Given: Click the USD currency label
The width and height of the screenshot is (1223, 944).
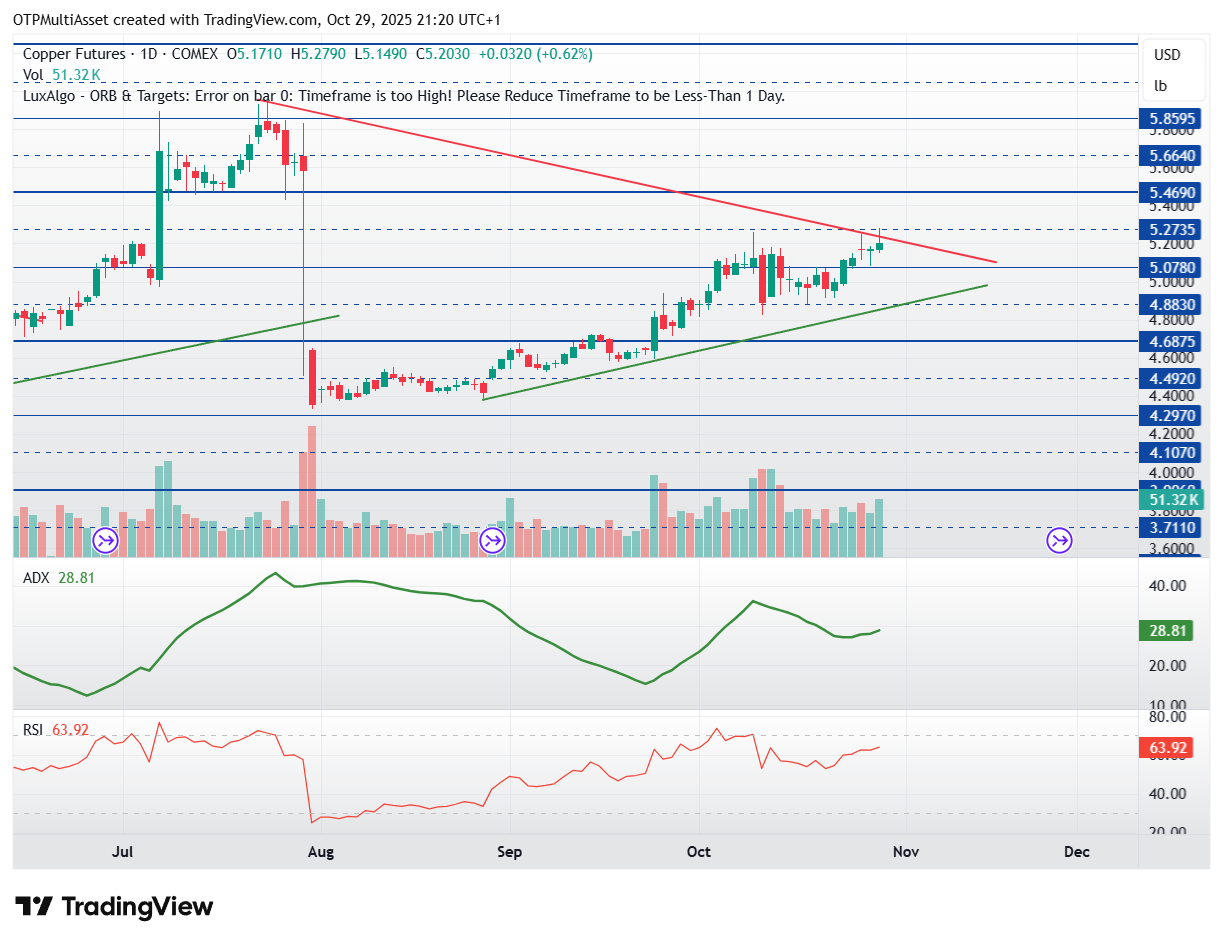Looking at the screenshot, I should [1167, 55].
